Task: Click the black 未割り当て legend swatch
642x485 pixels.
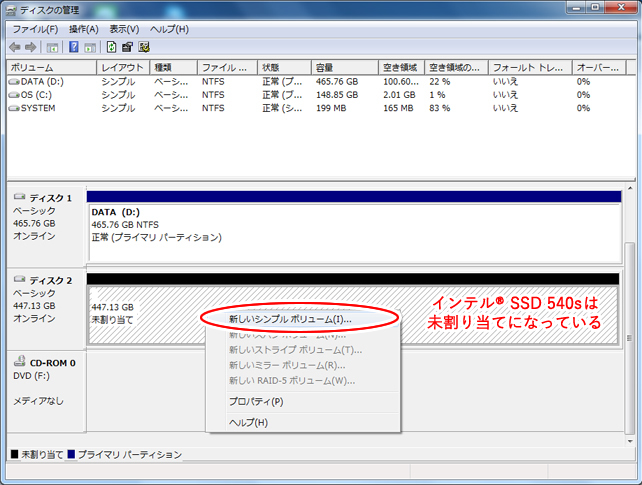Action: 15,454
